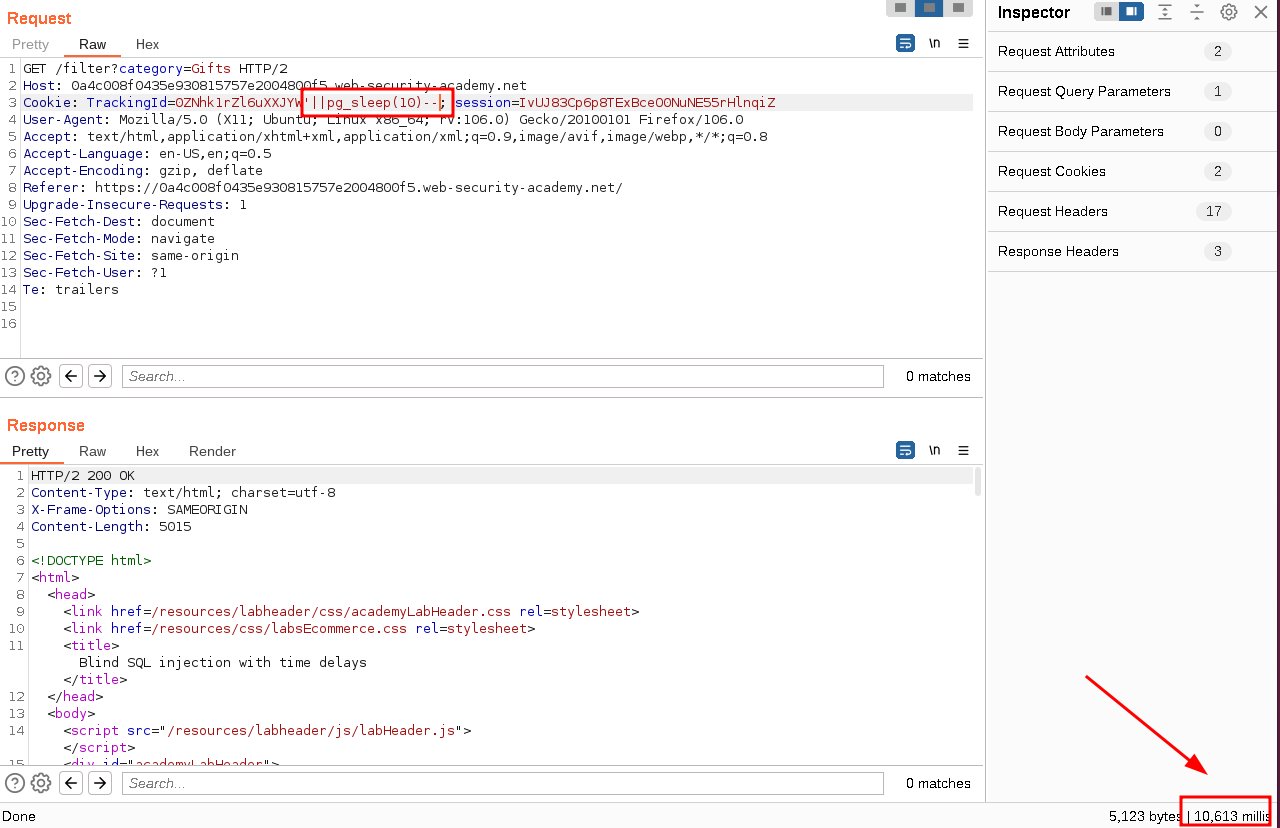Click the Response pane vertical scrollbar
The width and height of the screenshot is (1280, 828).
click(978, 482)
